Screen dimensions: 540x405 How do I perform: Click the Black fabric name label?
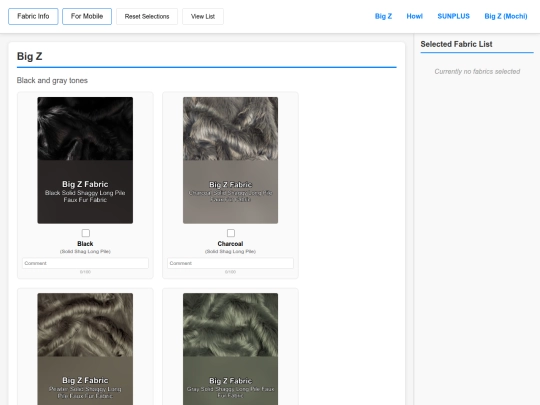pos(85,243)
